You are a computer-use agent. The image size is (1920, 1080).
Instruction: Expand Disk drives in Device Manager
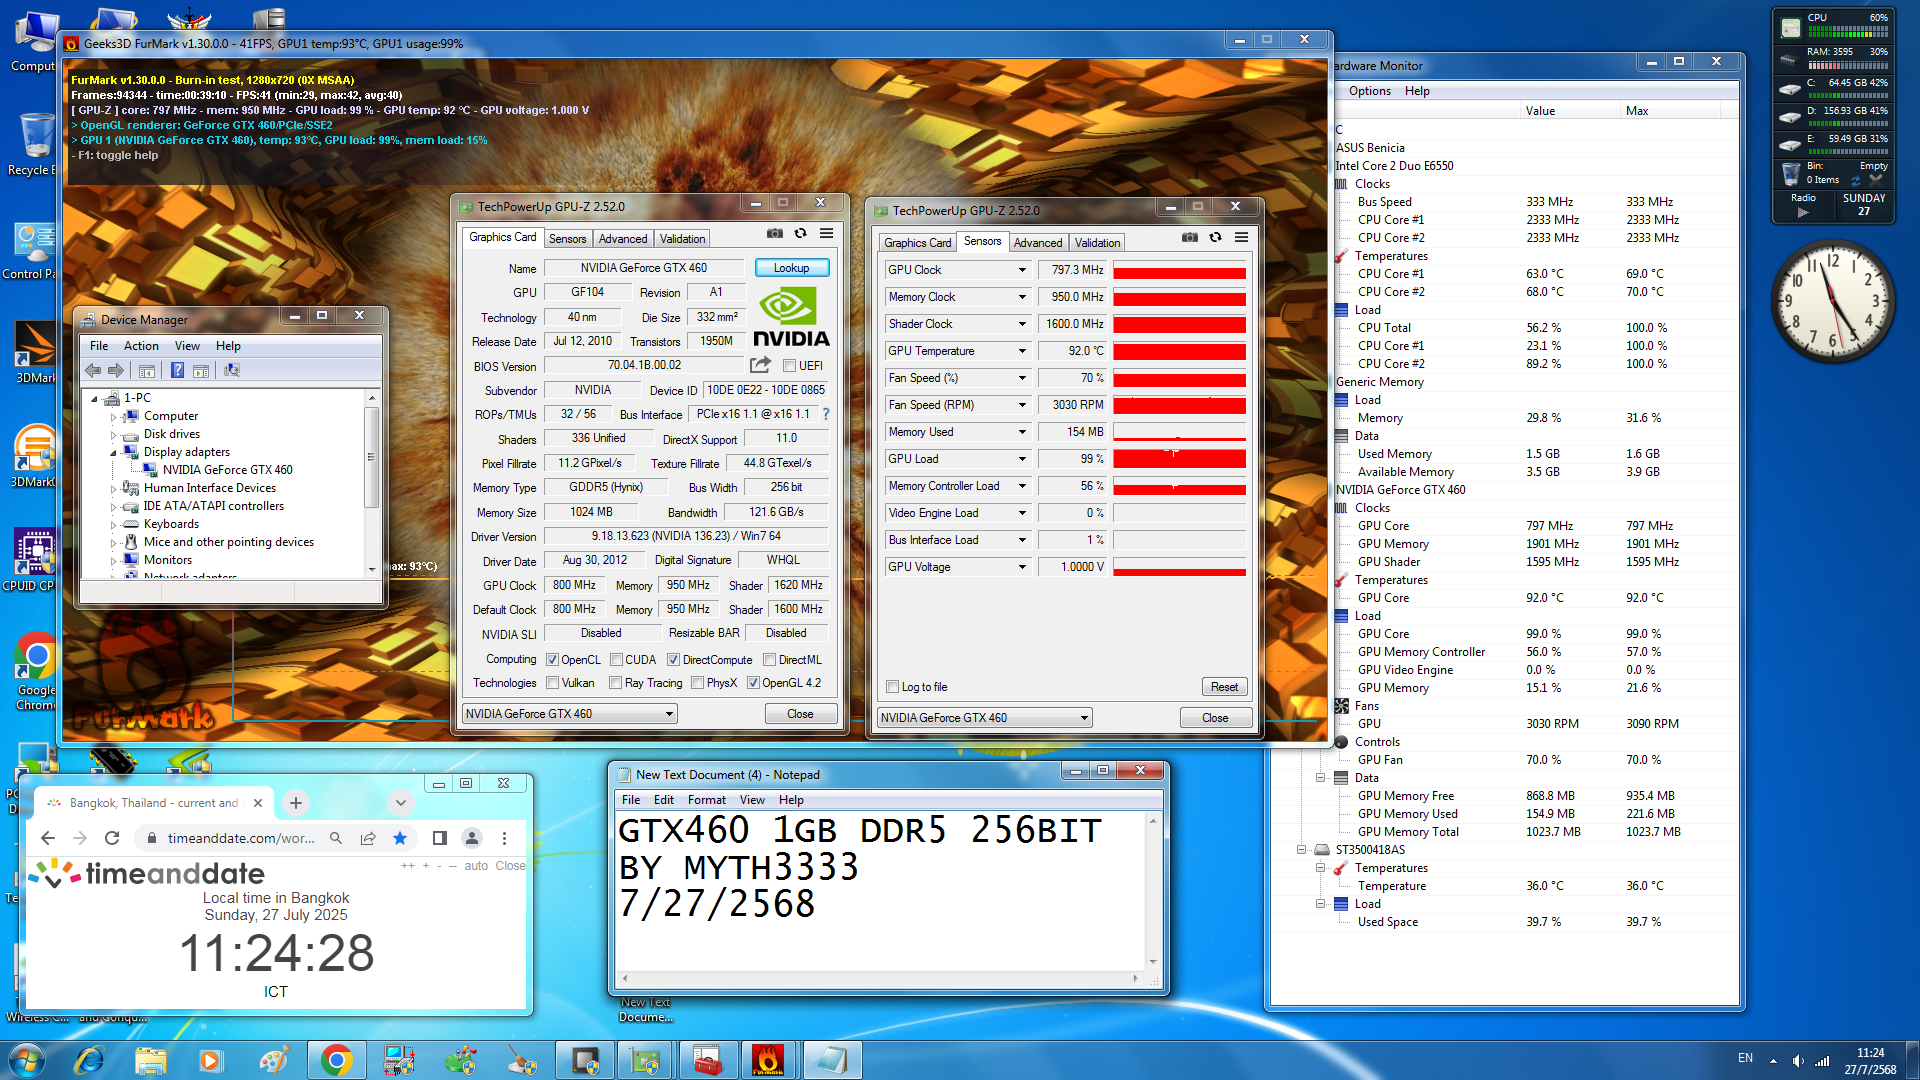coord(113,434)
